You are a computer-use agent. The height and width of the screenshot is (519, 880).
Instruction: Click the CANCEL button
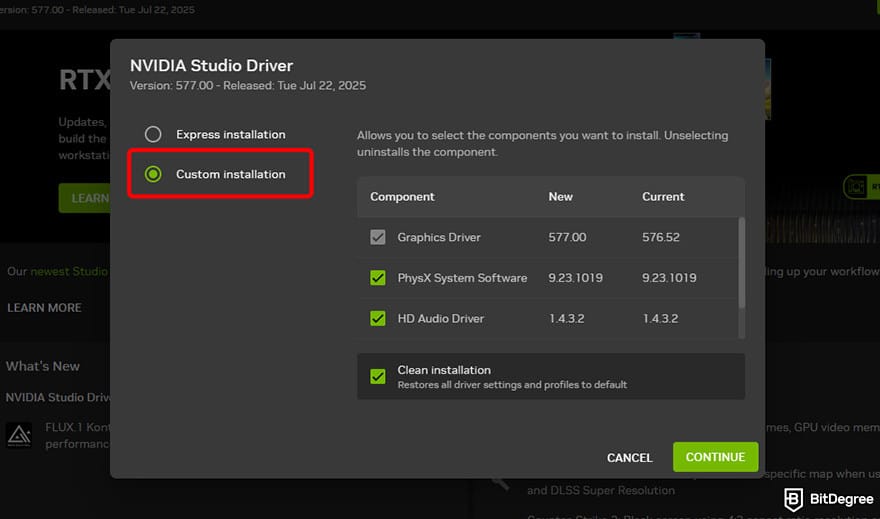point(630,458)
